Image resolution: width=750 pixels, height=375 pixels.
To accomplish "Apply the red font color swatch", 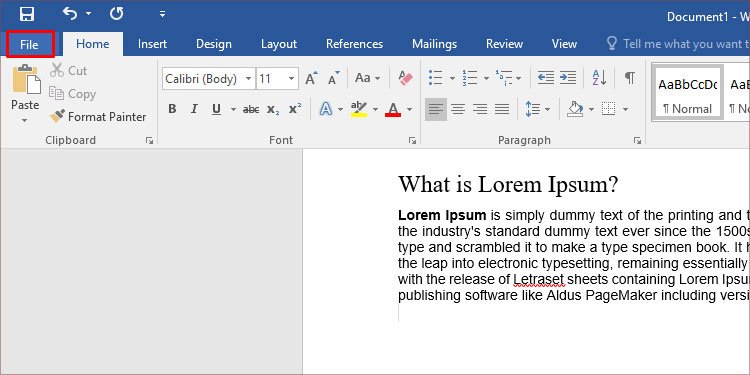I will coord(393,110).
